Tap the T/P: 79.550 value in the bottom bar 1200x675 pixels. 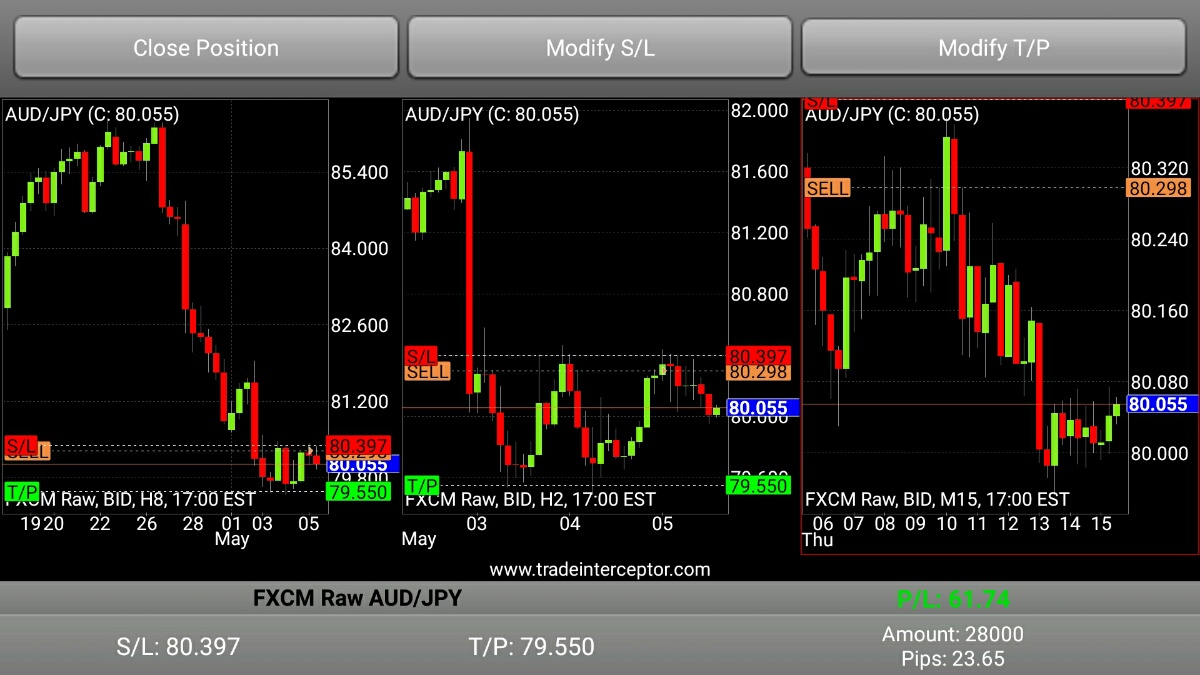click(x=531, y=646)
